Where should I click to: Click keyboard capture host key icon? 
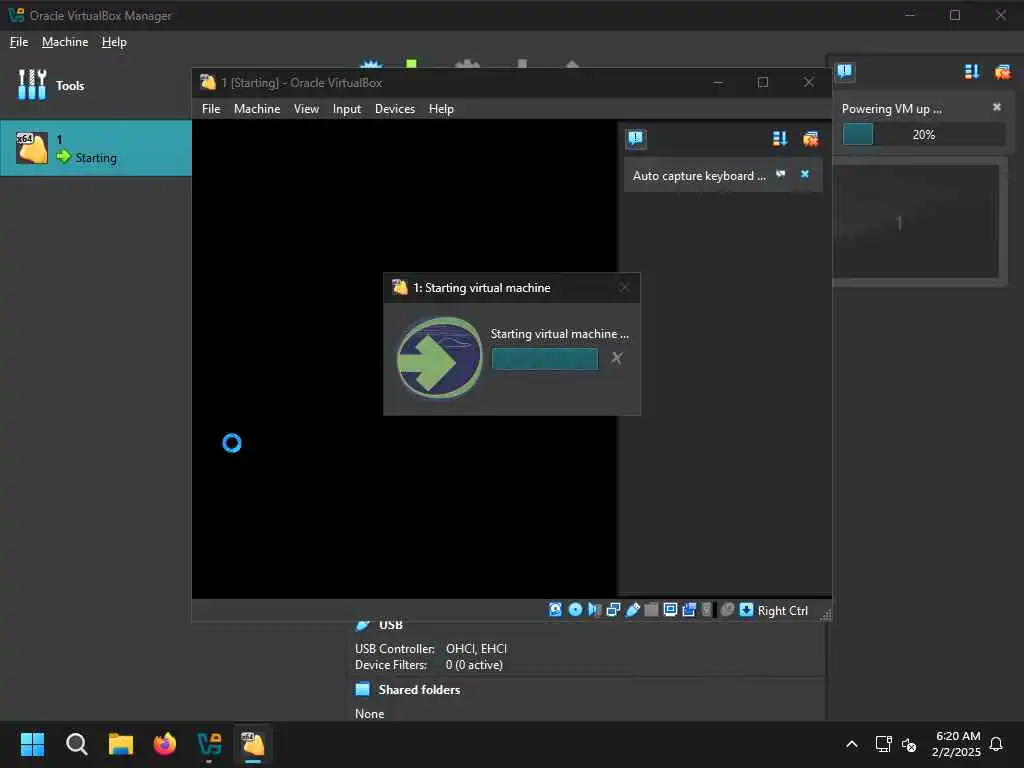746,609
